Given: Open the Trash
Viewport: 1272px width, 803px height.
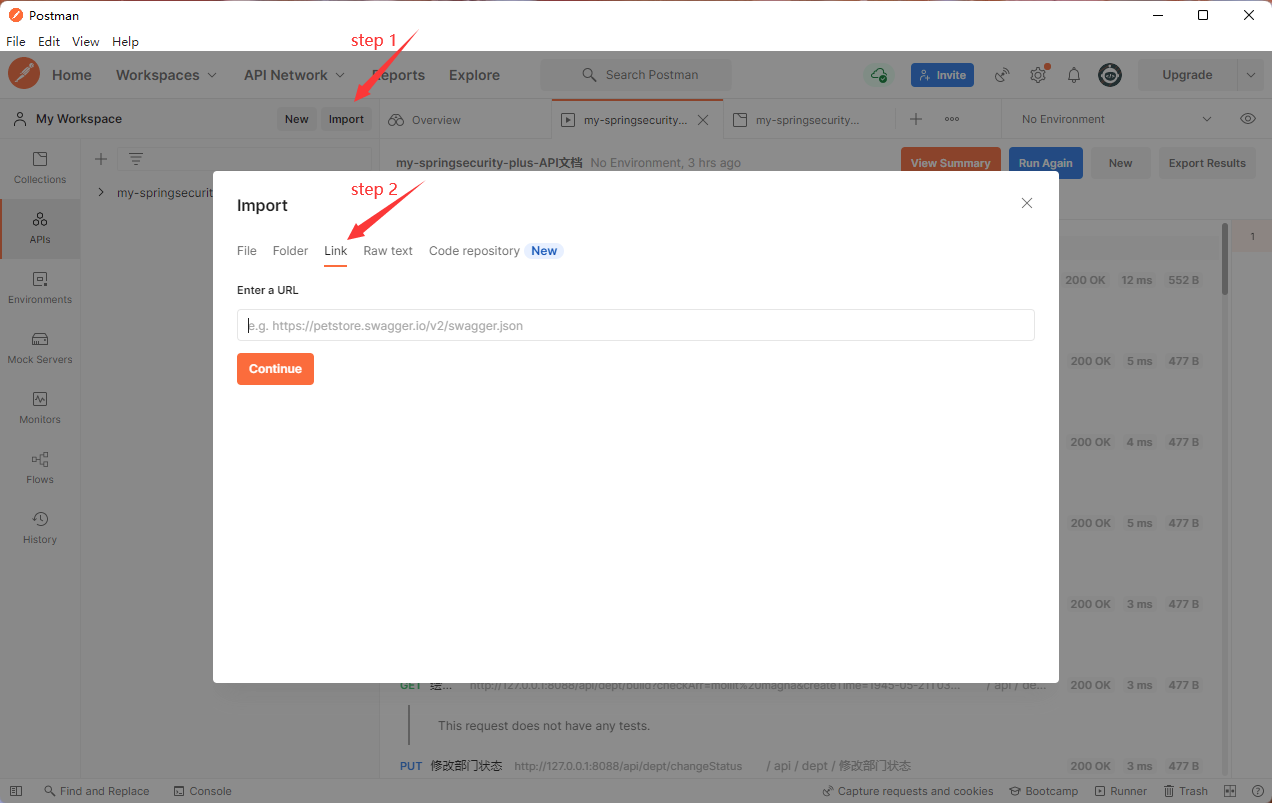Looking at the screenshot, I should point(1185,791).
